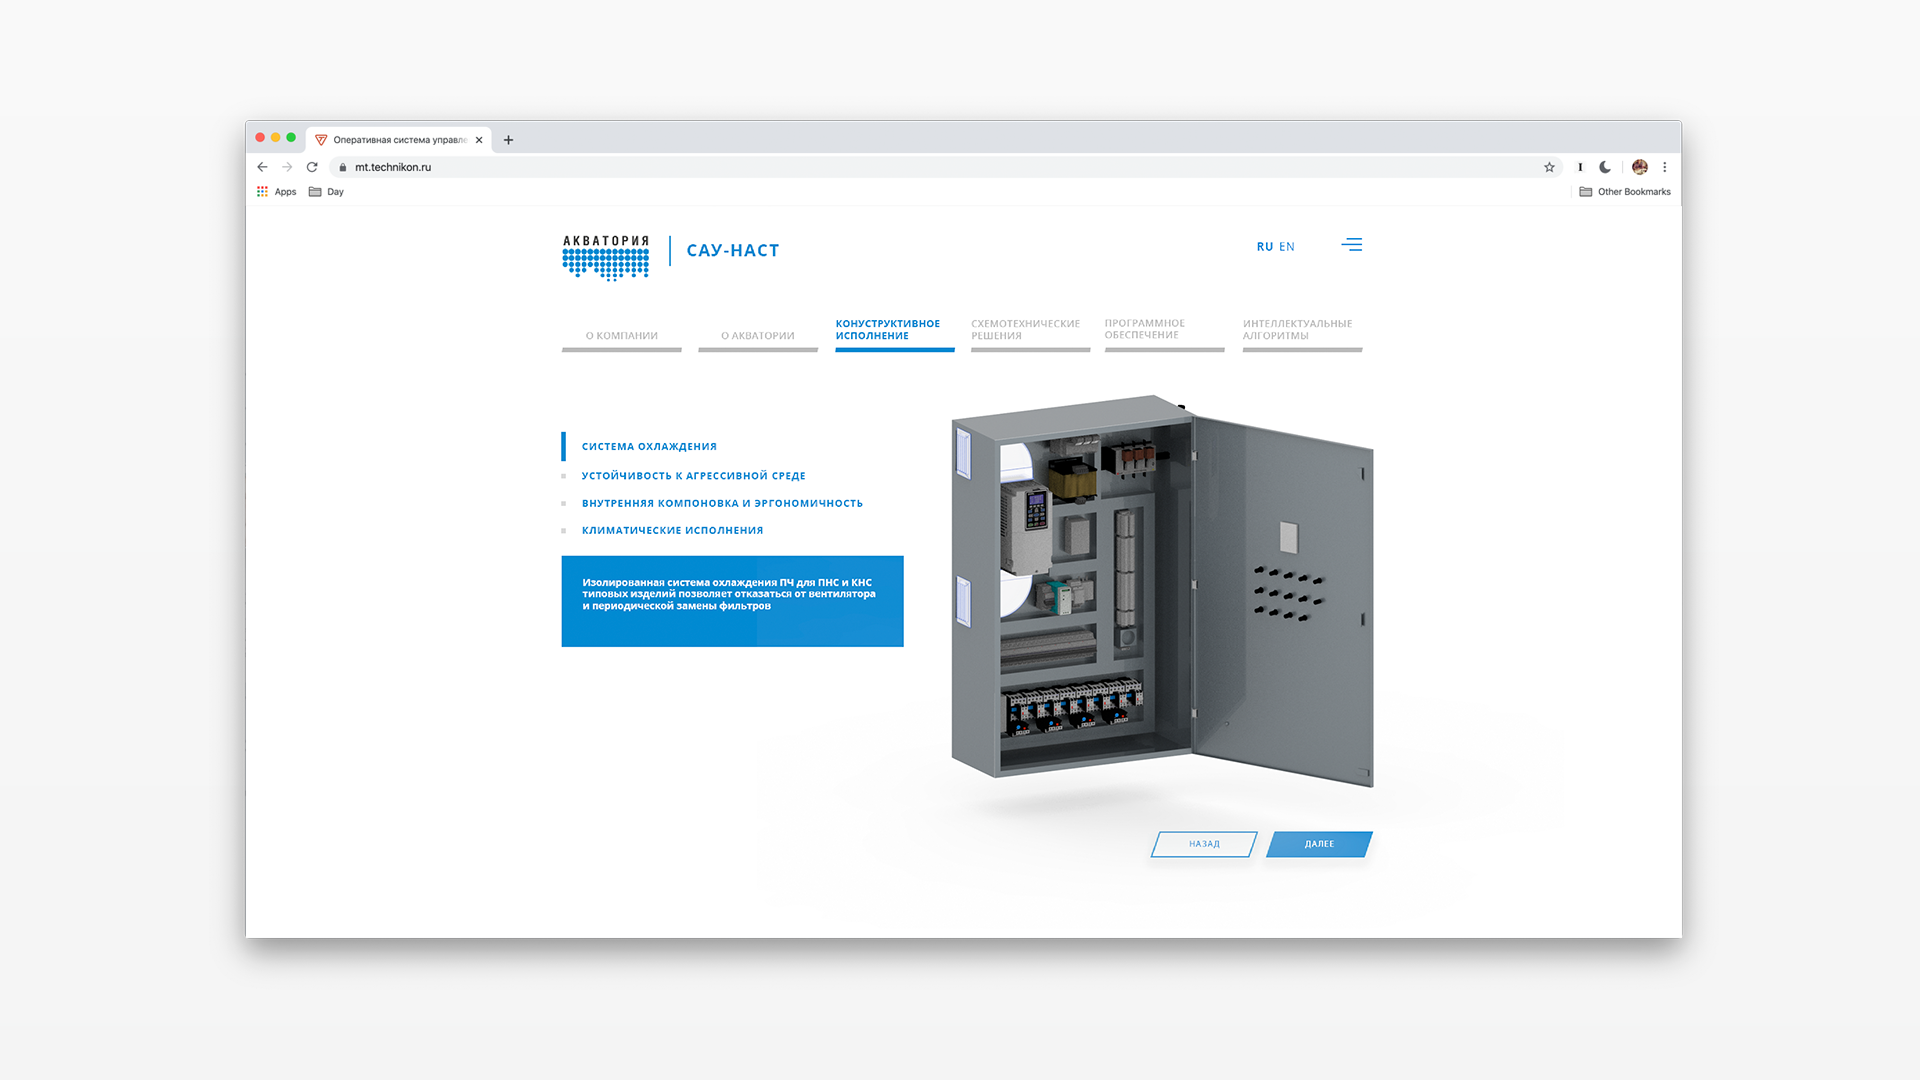1920x1080 pixels.
Task: Select Устойчивость к агрессивной среде item
Action: (693, 476)
